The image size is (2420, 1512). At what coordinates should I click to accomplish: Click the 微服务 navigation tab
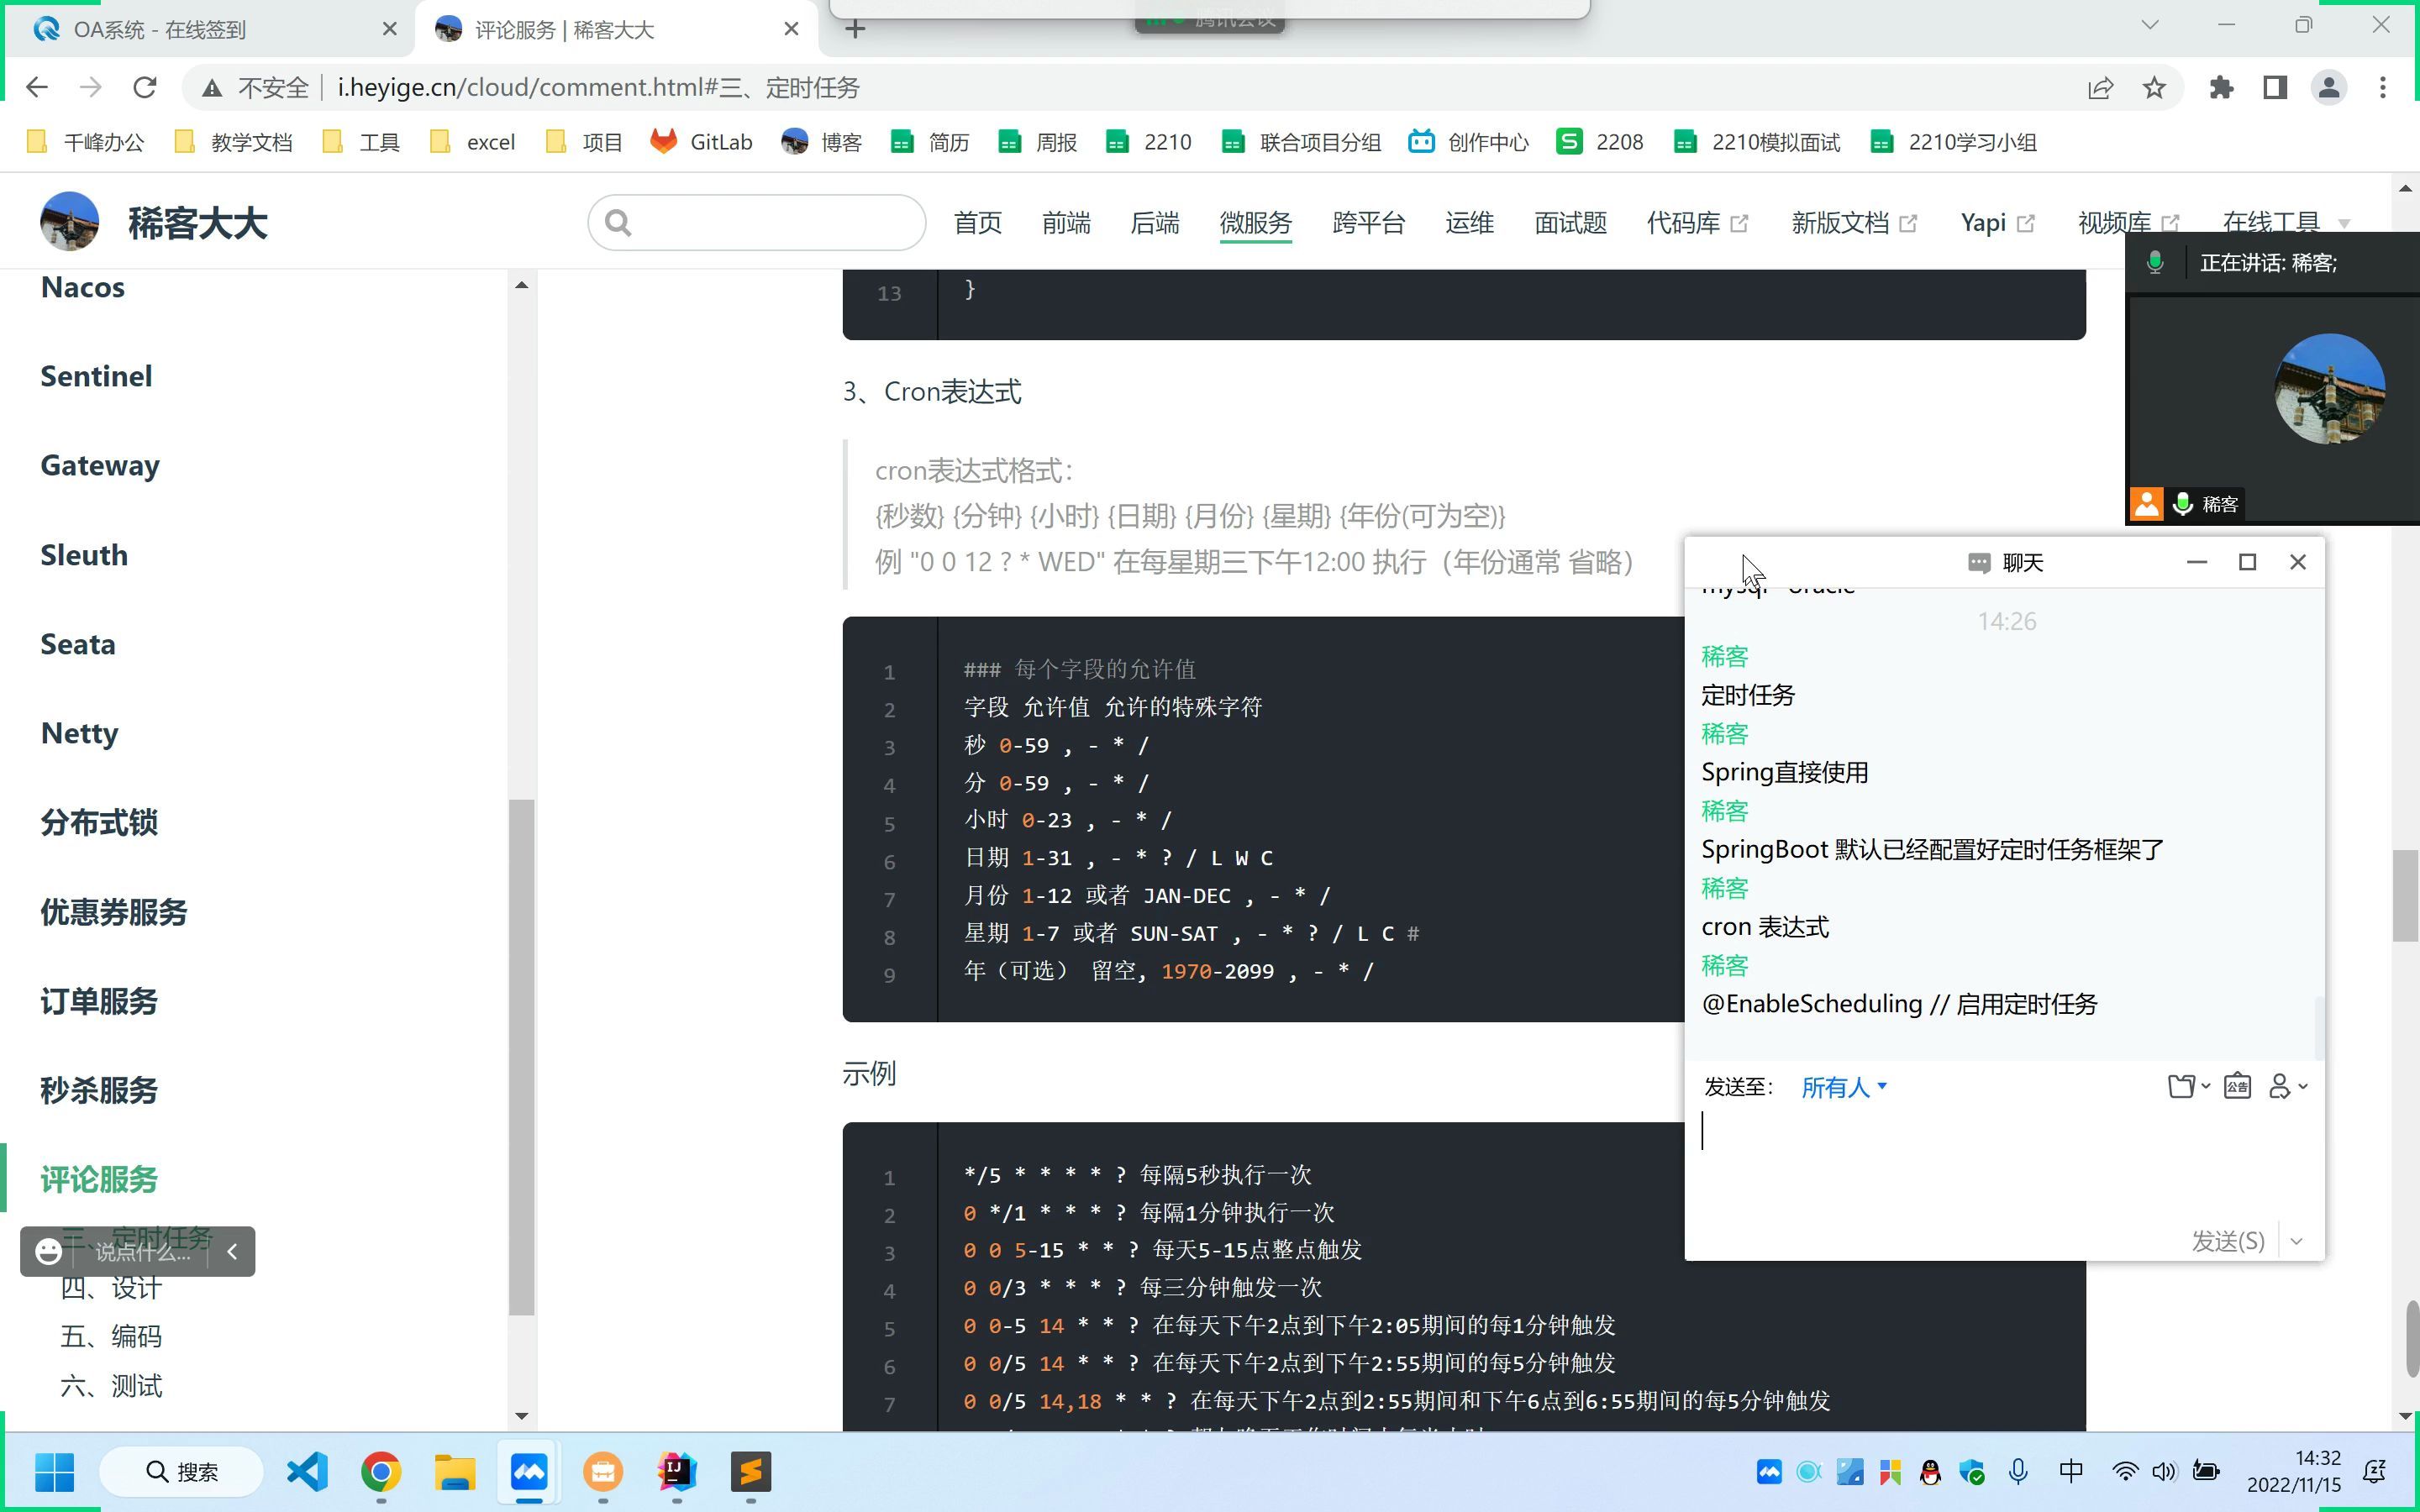coord(1253,223)
